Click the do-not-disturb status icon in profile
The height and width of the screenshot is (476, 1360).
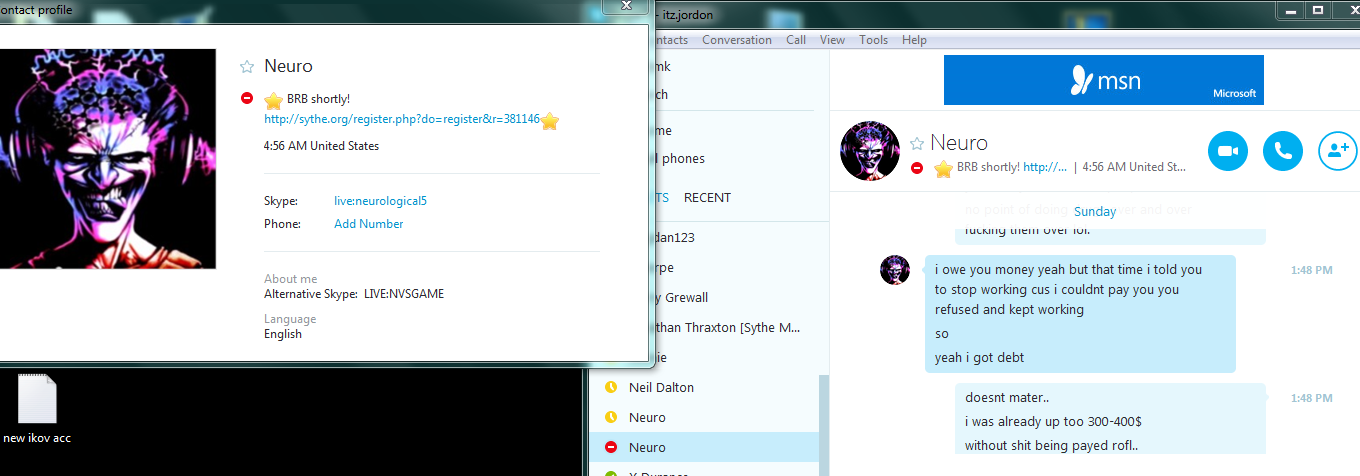pyautogui.click(x=247, y=98)
